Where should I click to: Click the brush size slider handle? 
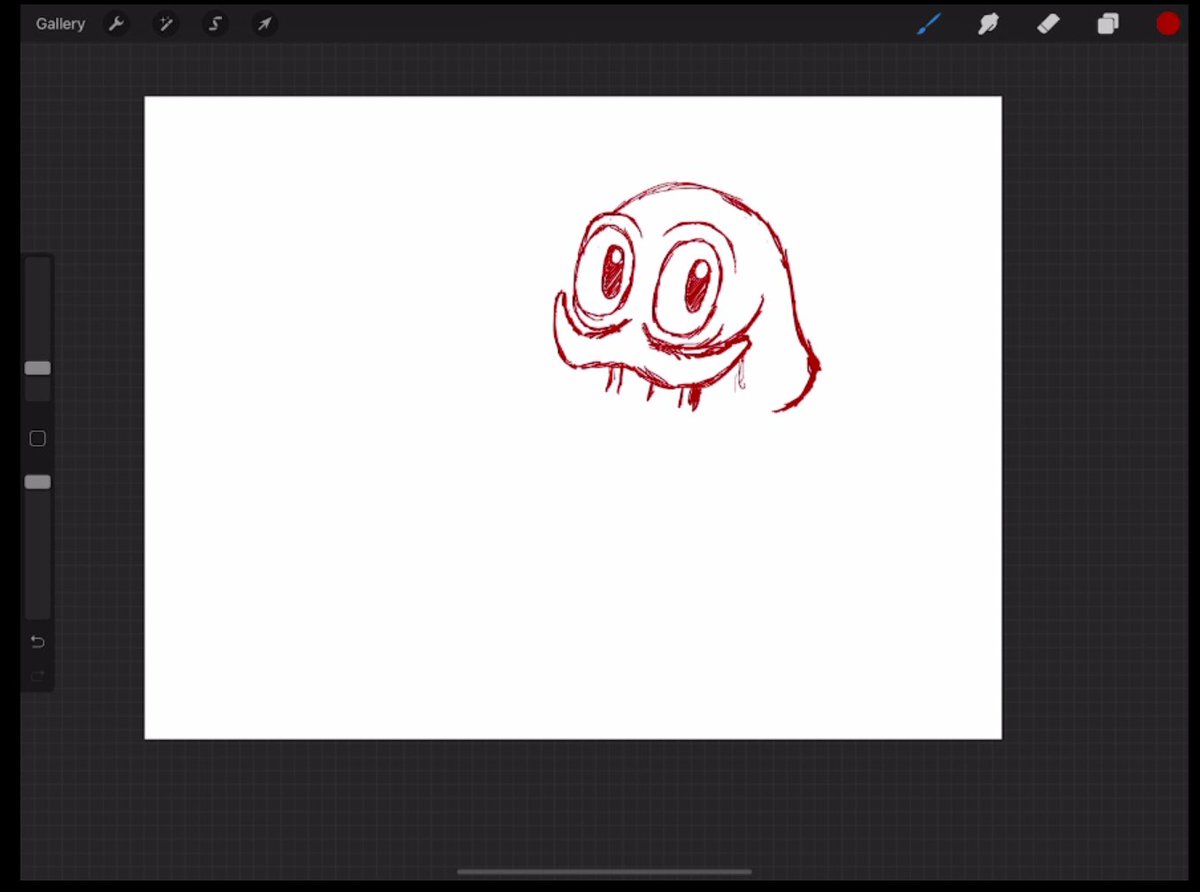click(38, 368)
